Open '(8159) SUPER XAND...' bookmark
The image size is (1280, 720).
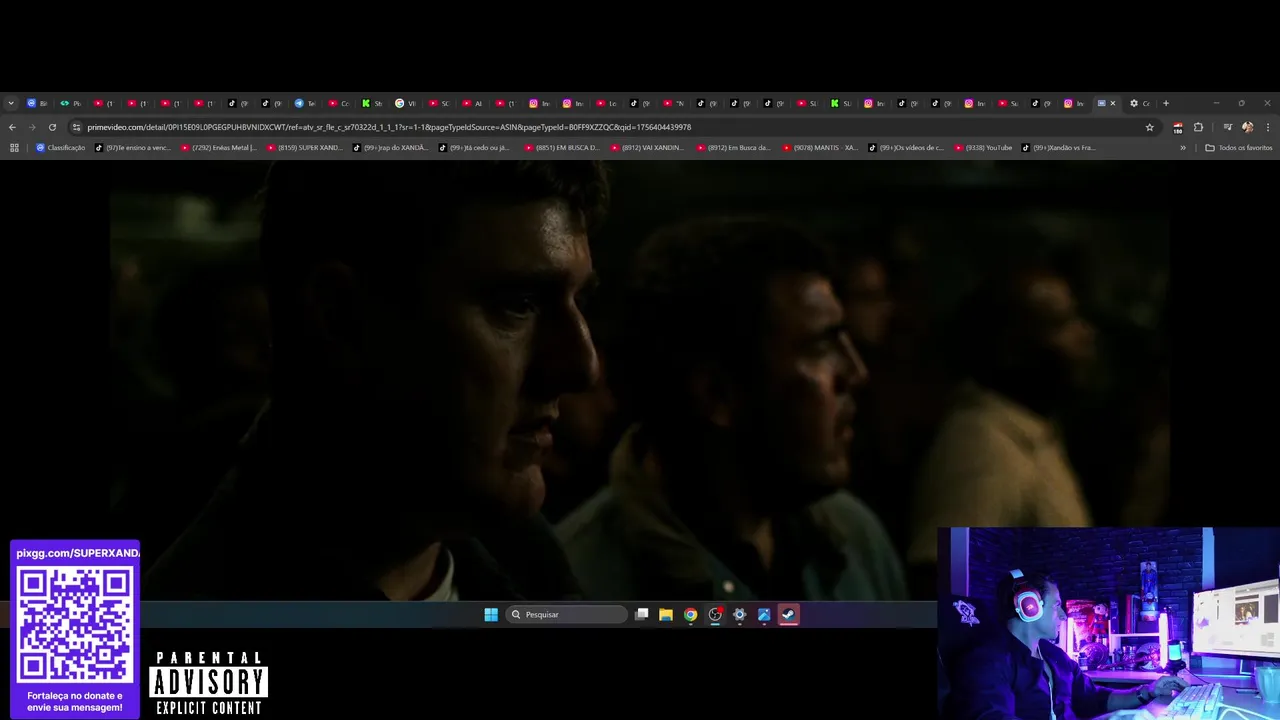point(304,148)
